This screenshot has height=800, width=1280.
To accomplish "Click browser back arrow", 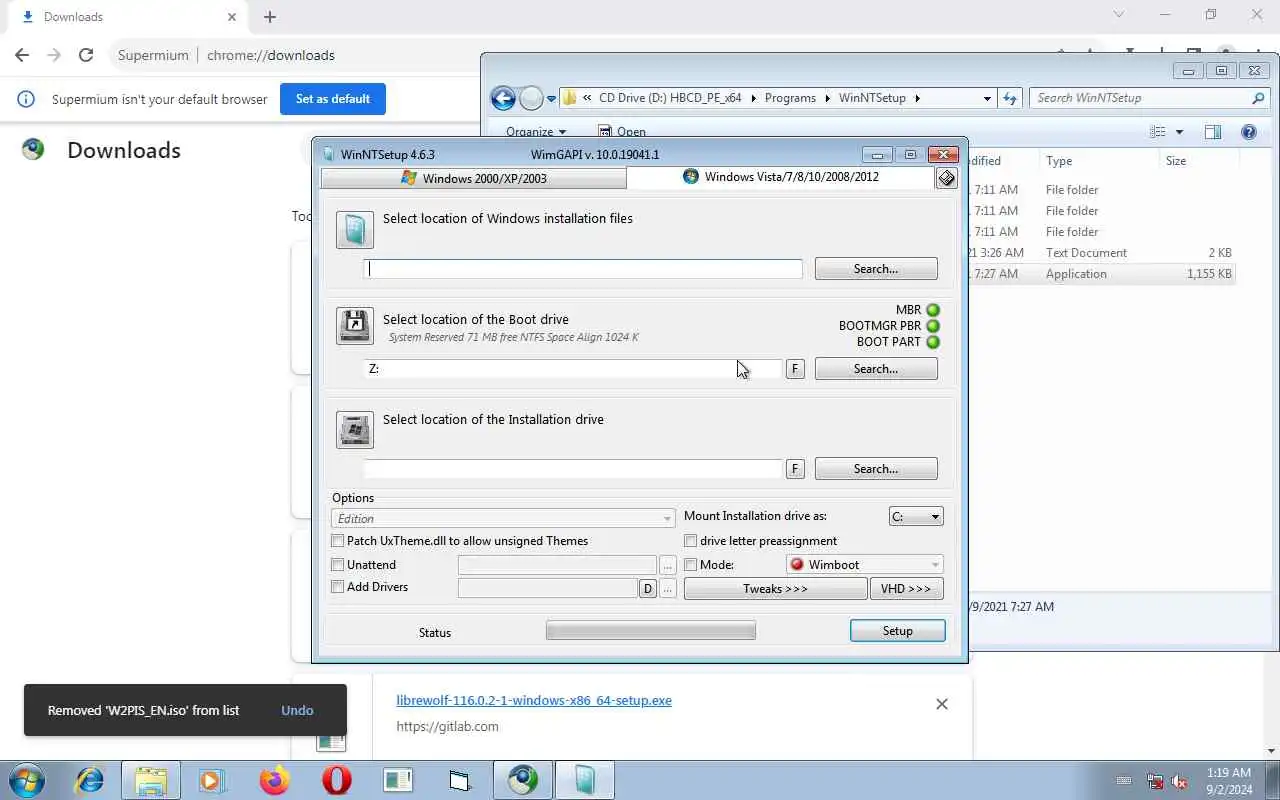I will [x=22, y=55].
